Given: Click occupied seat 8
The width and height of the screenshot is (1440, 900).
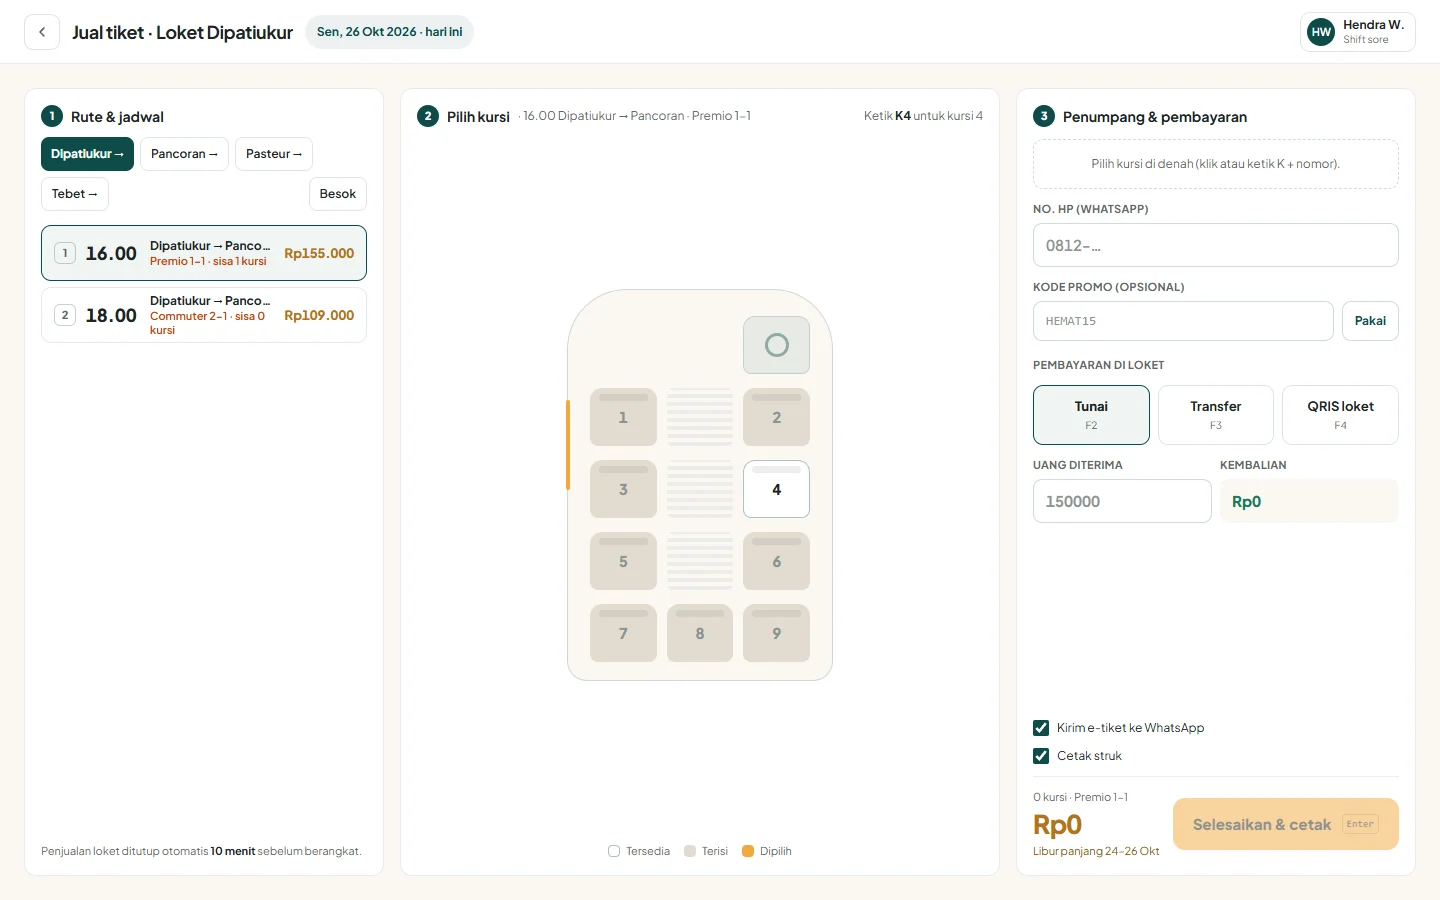Looking at the screenshot, I should pyautogui.click(x=700, y=633).
